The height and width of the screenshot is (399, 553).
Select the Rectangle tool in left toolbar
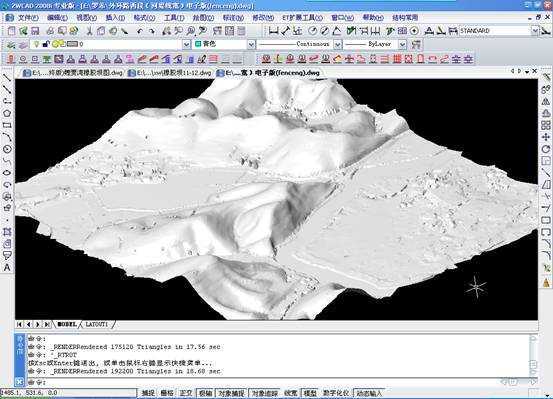click(7, 125)
